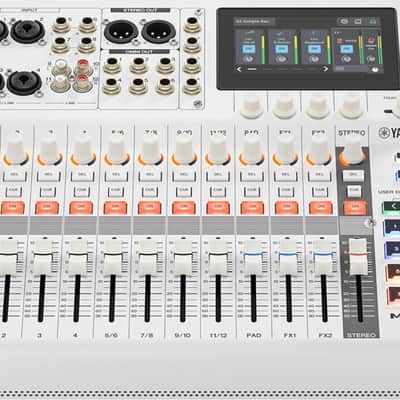The height and width of the screenshot is (400, 400).
Task: Hit the SEL key on channel 4
Action: point(82,176)
